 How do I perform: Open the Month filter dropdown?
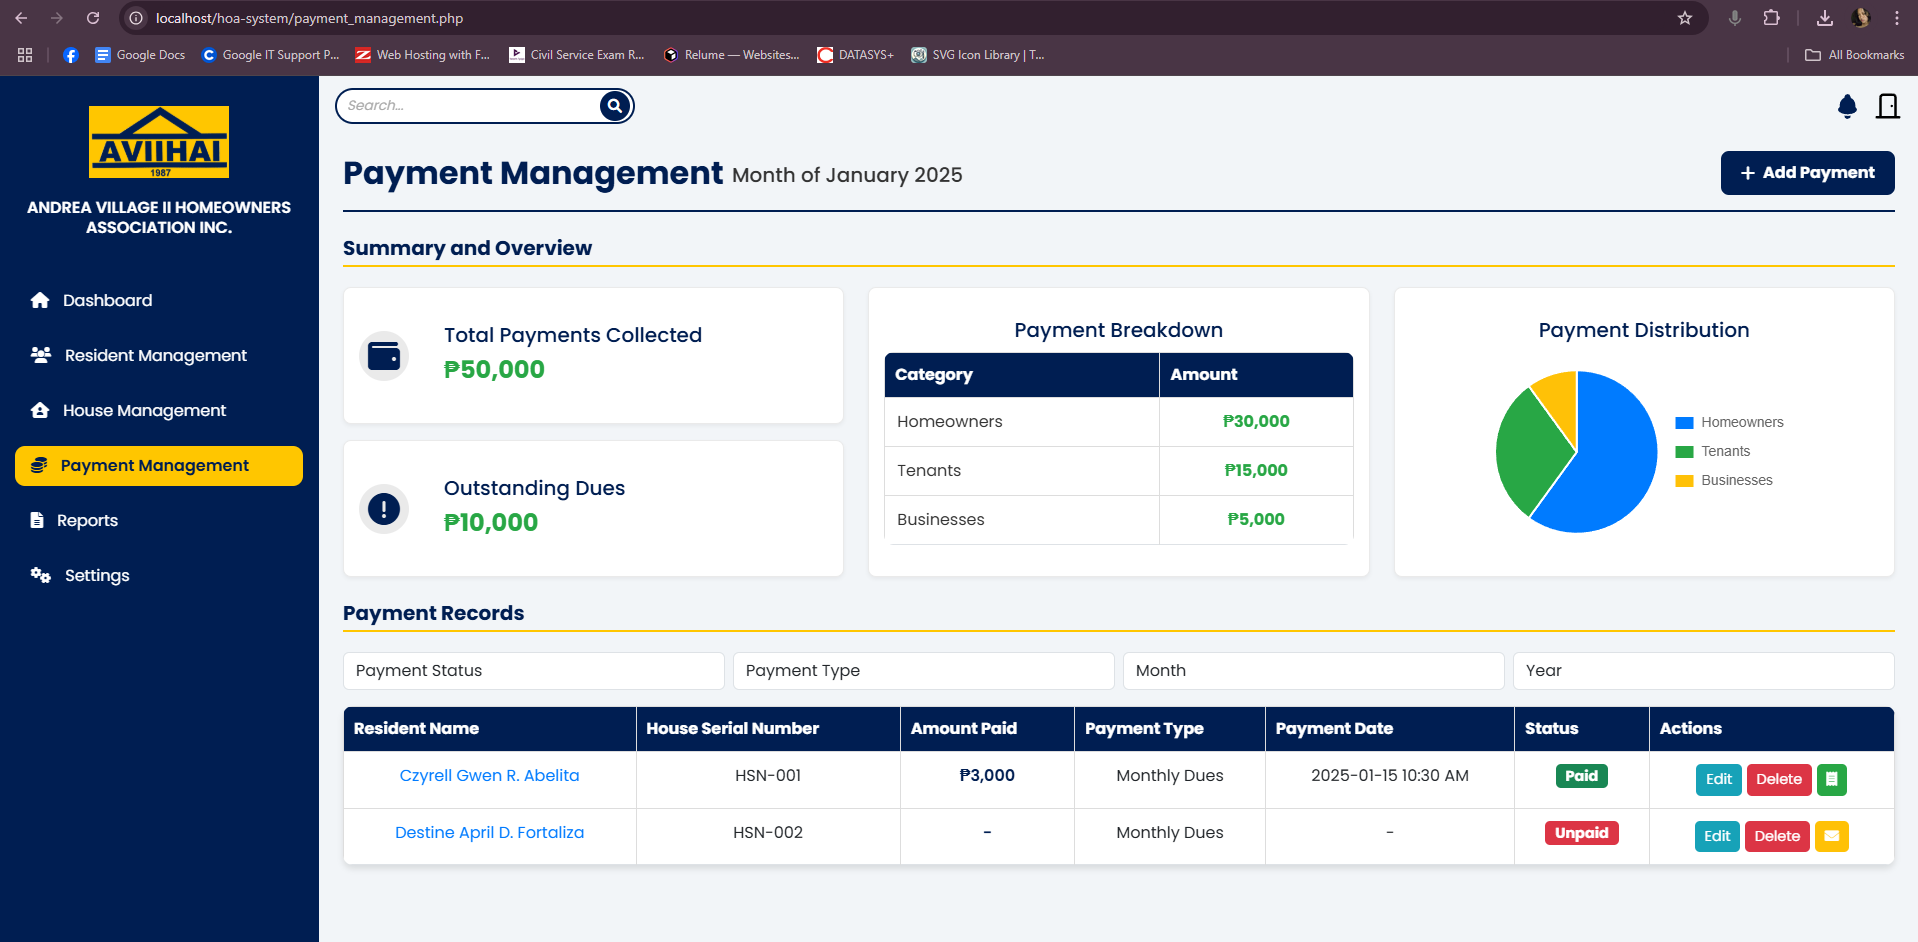pyautogui.click(x=1313, y=671)
